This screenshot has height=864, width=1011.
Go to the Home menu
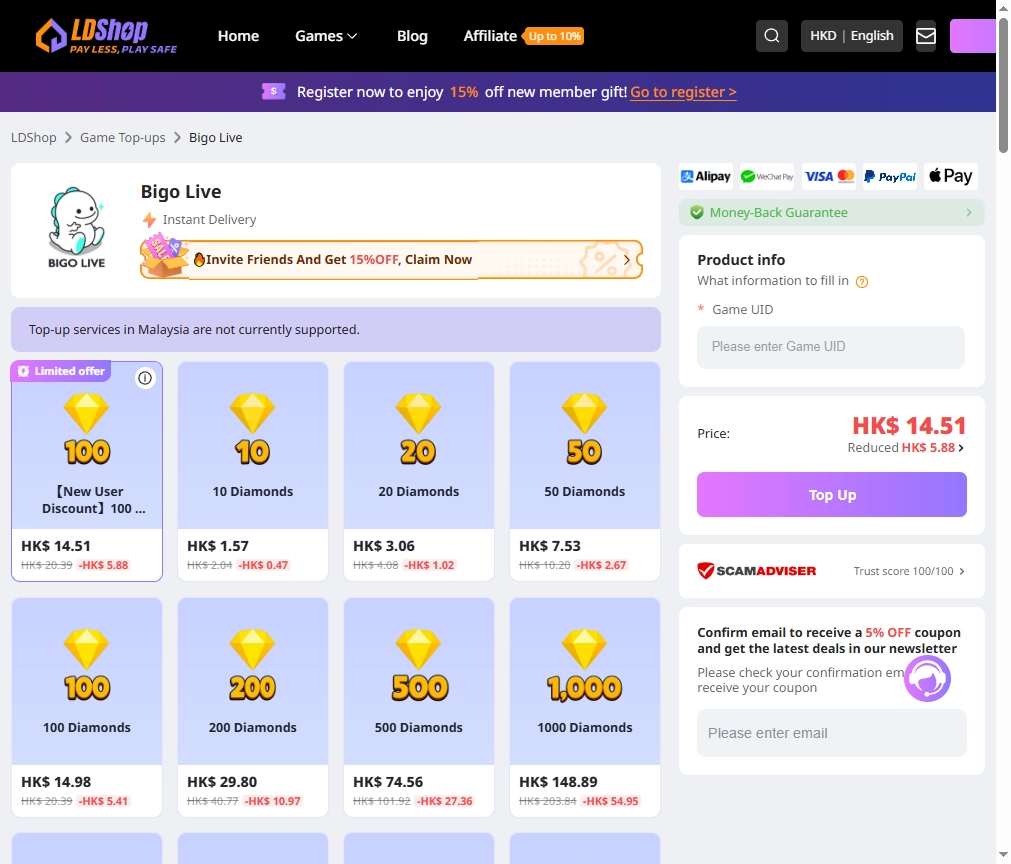click(x=238, y=36)
